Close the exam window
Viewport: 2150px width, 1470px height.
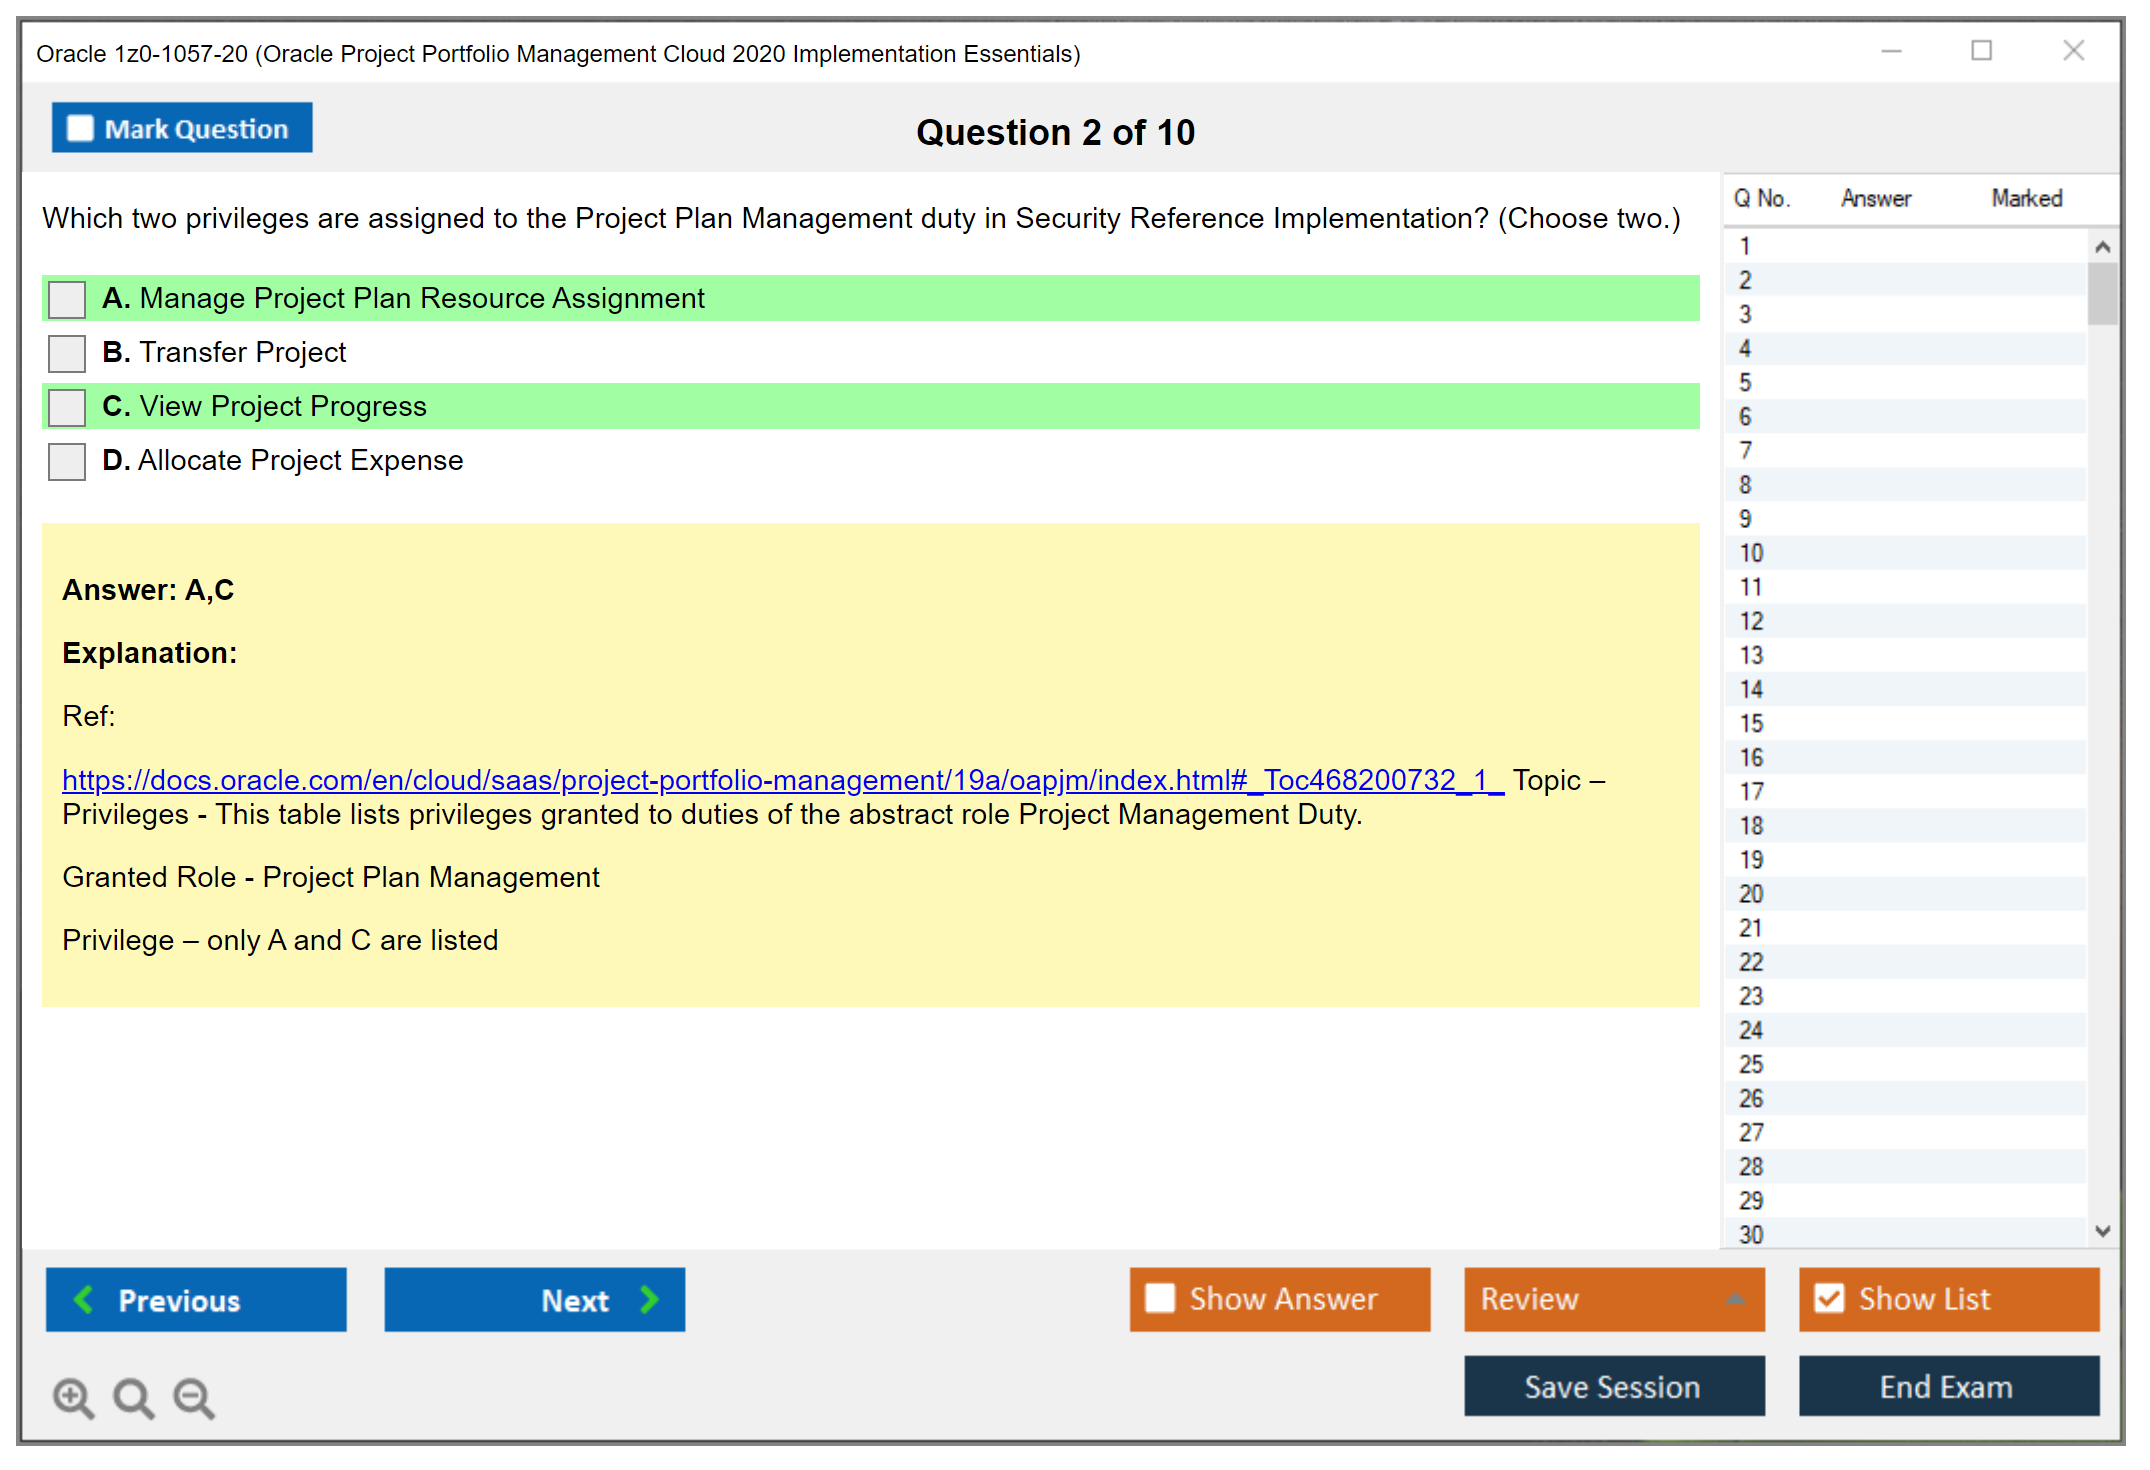click(x=2073, y=51)
